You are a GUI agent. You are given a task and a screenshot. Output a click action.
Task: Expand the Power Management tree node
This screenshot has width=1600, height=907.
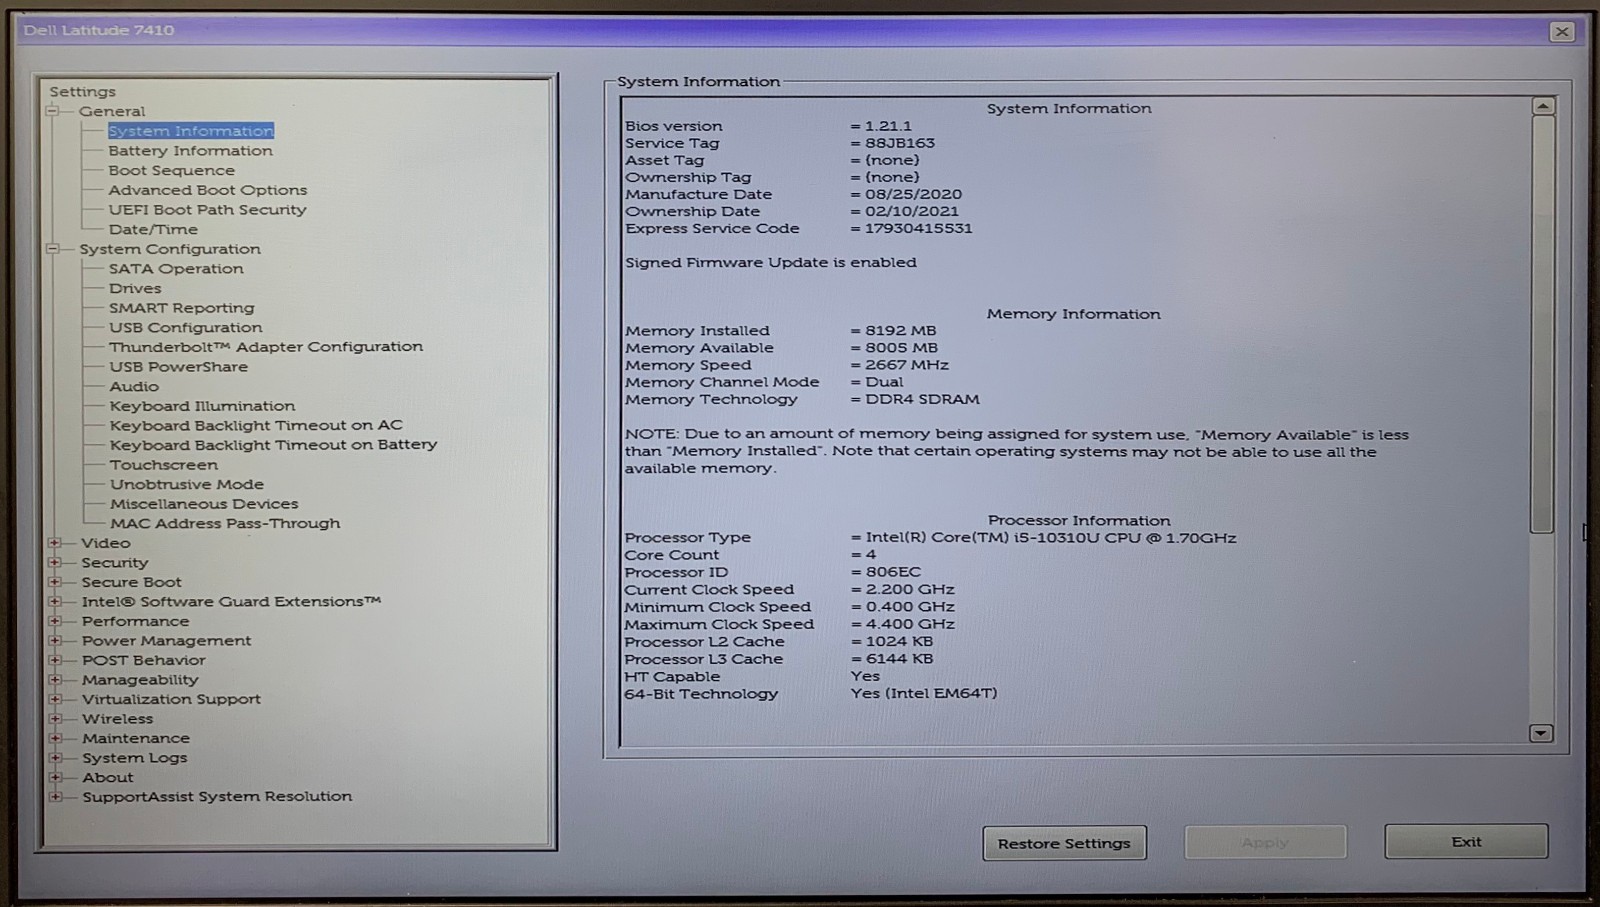pos(55,640)
